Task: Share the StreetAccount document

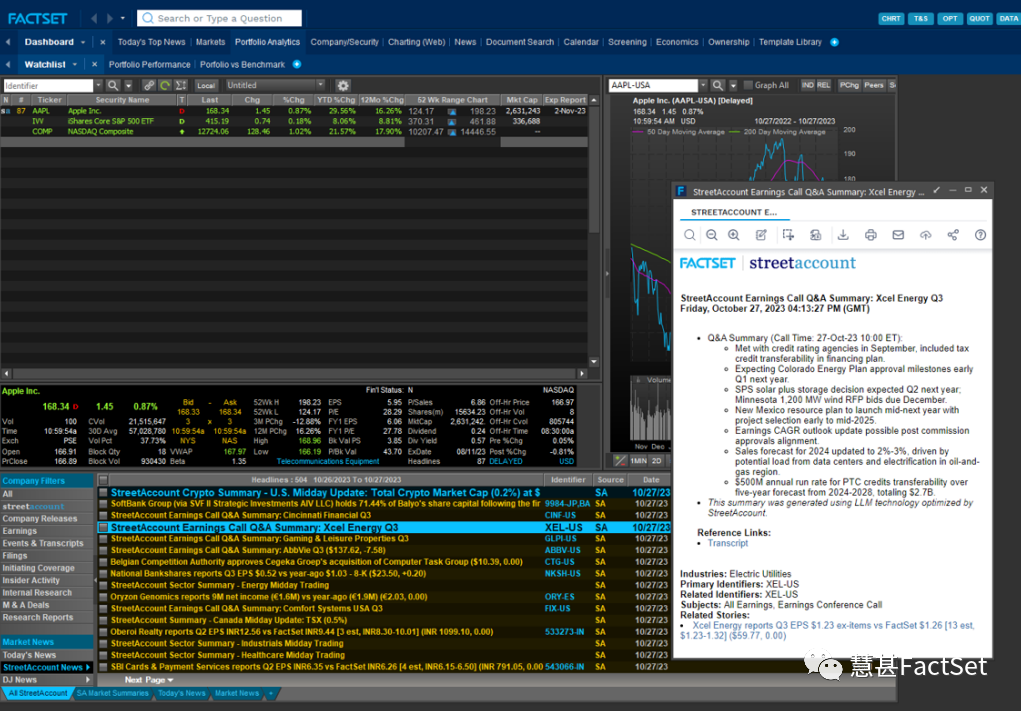Action: pos(953,235)
